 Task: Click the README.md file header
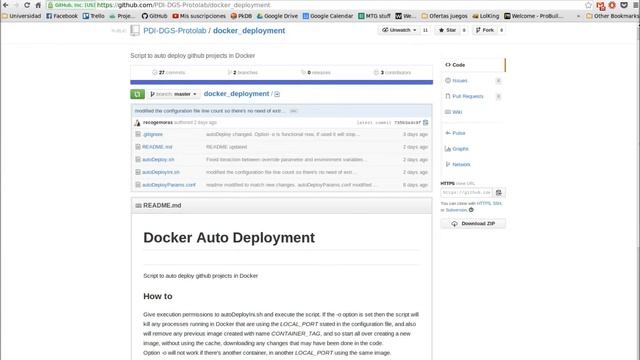tap(282, 206)
